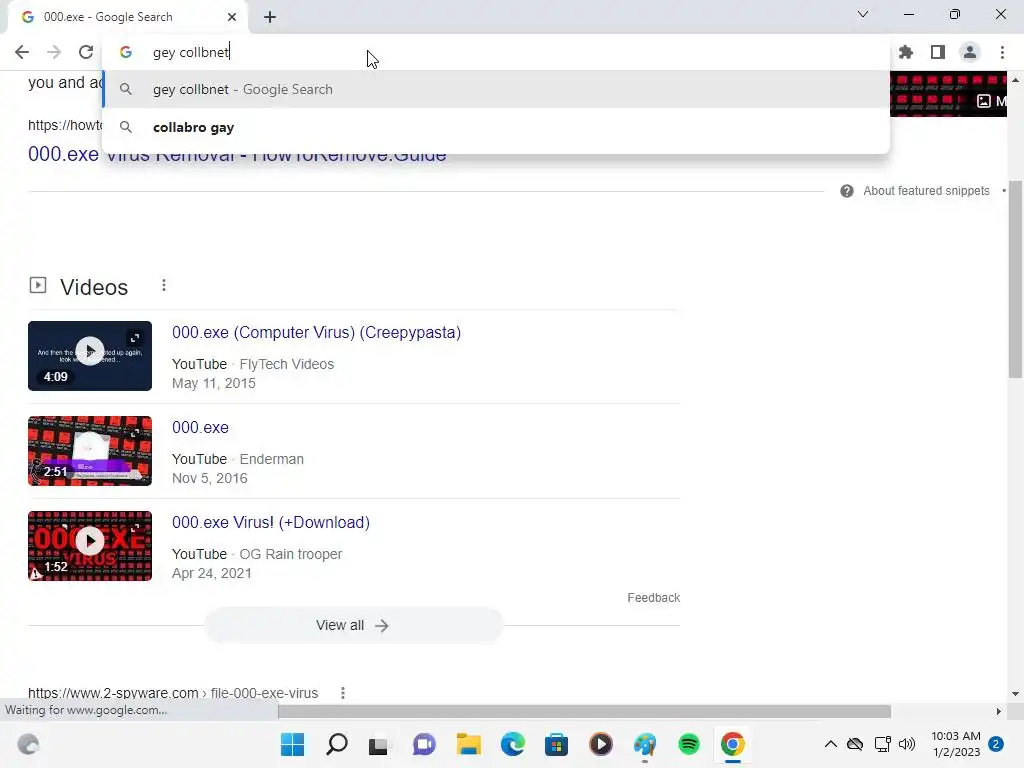Play the 1:52 OG Rain trooper thumbnail
The height and width of the screenshot is (768, 1024).
pos(90,546)
